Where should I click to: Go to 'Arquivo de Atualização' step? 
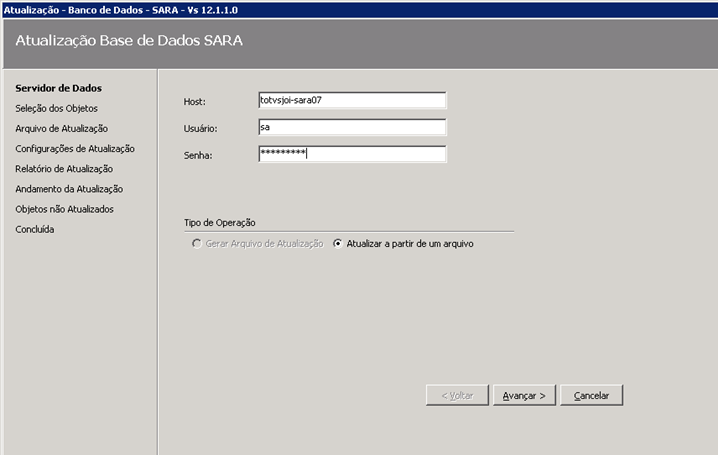61,129
